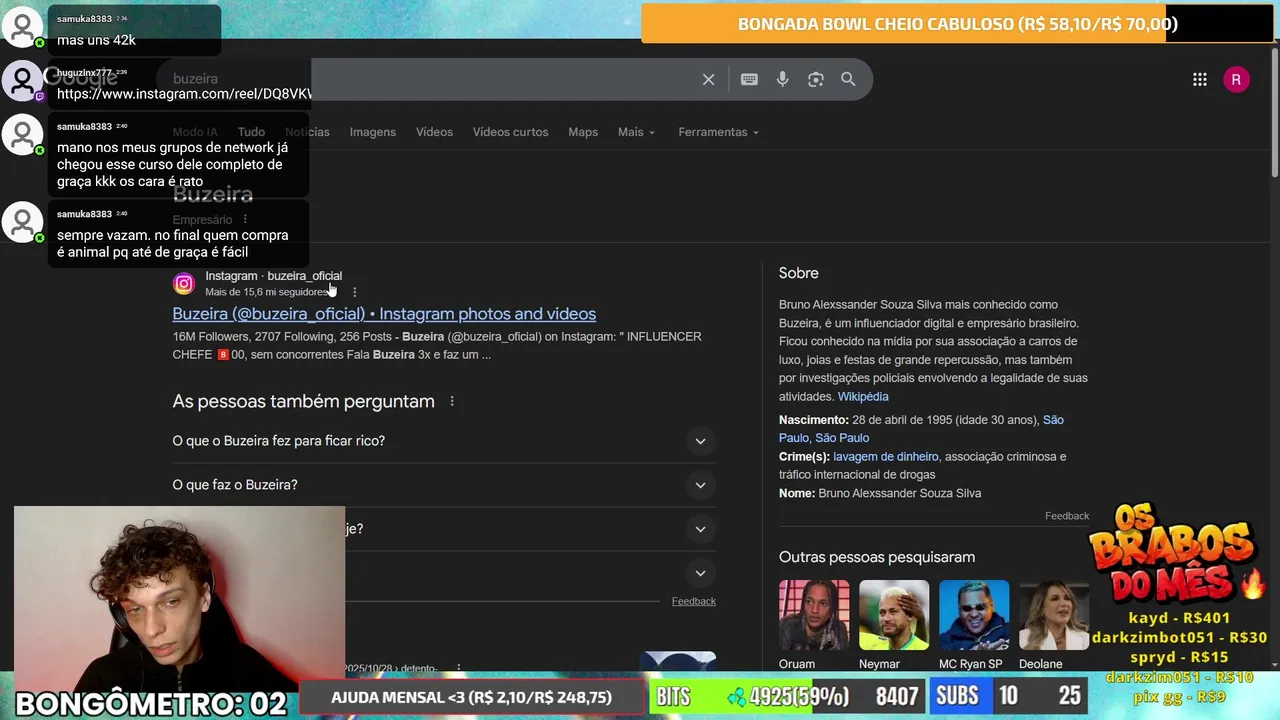Open the on-screen keyboard icon in search bar

click(749, 79)
